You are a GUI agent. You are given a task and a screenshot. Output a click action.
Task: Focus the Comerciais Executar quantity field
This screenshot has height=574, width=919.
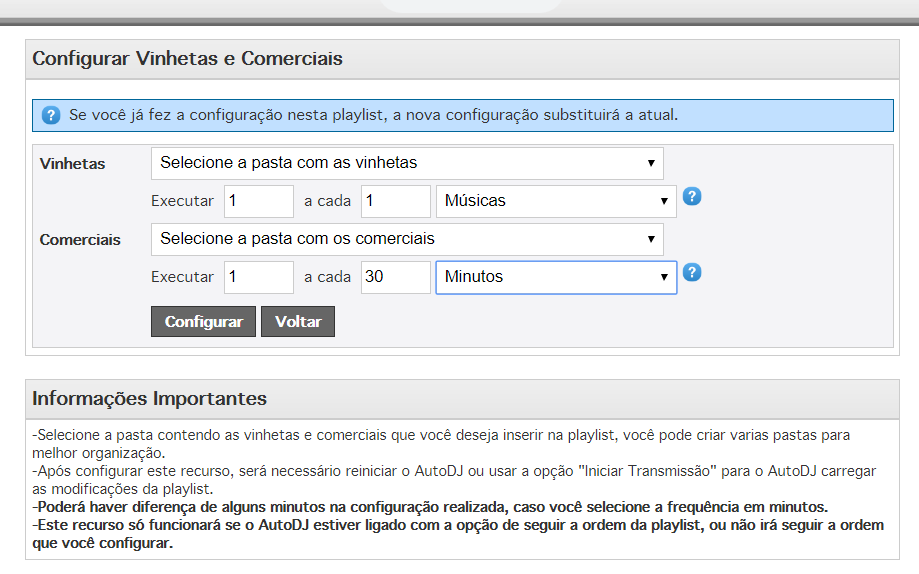coord(258,277)
